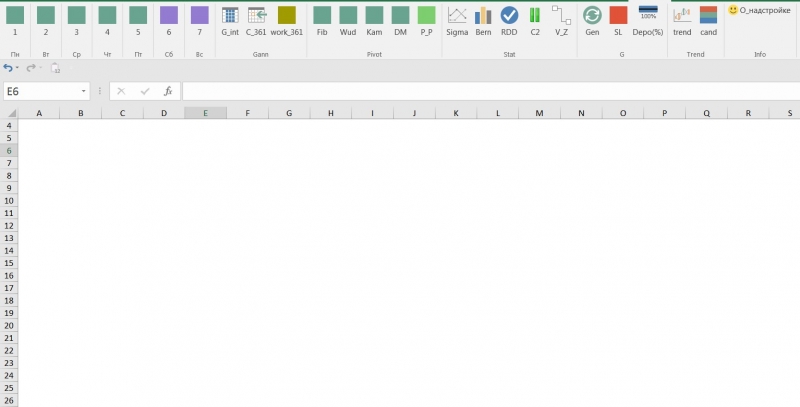
Task: Click the olive work_361 button
Action: coord(287,21)
